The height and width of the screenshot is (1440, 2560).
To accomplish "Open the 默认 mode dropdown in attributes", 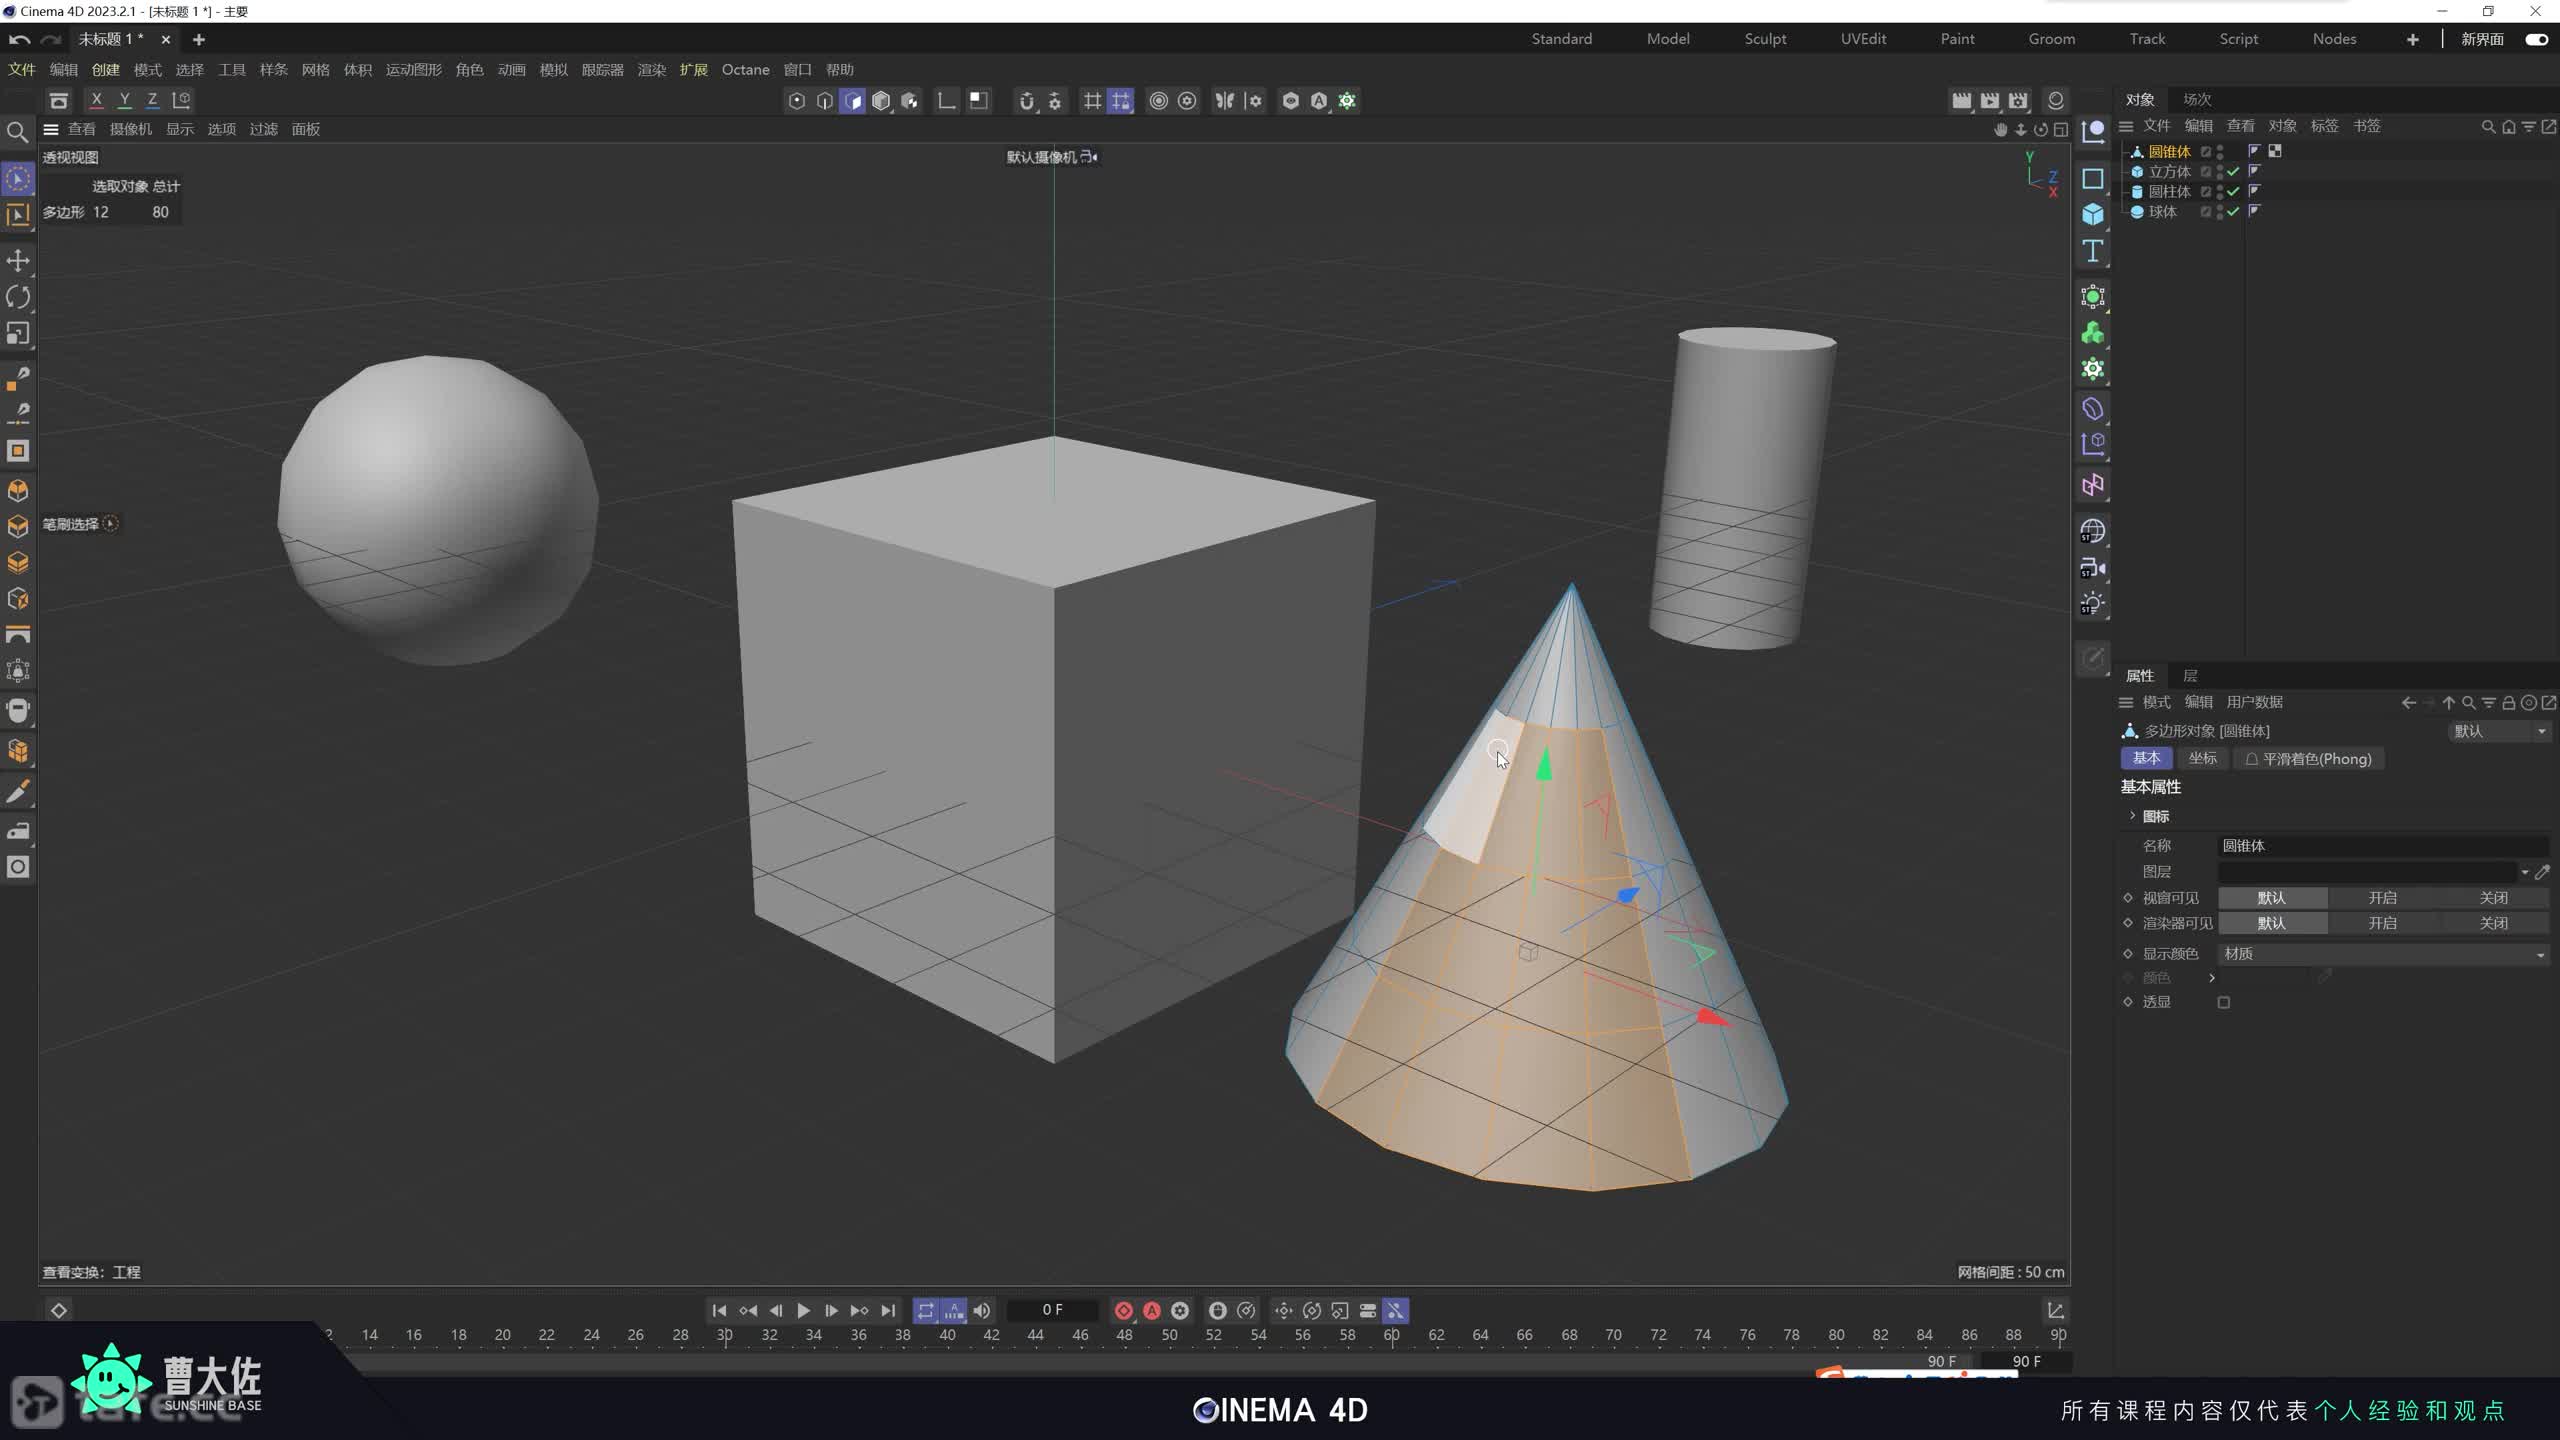I will tap(2497, 731).
